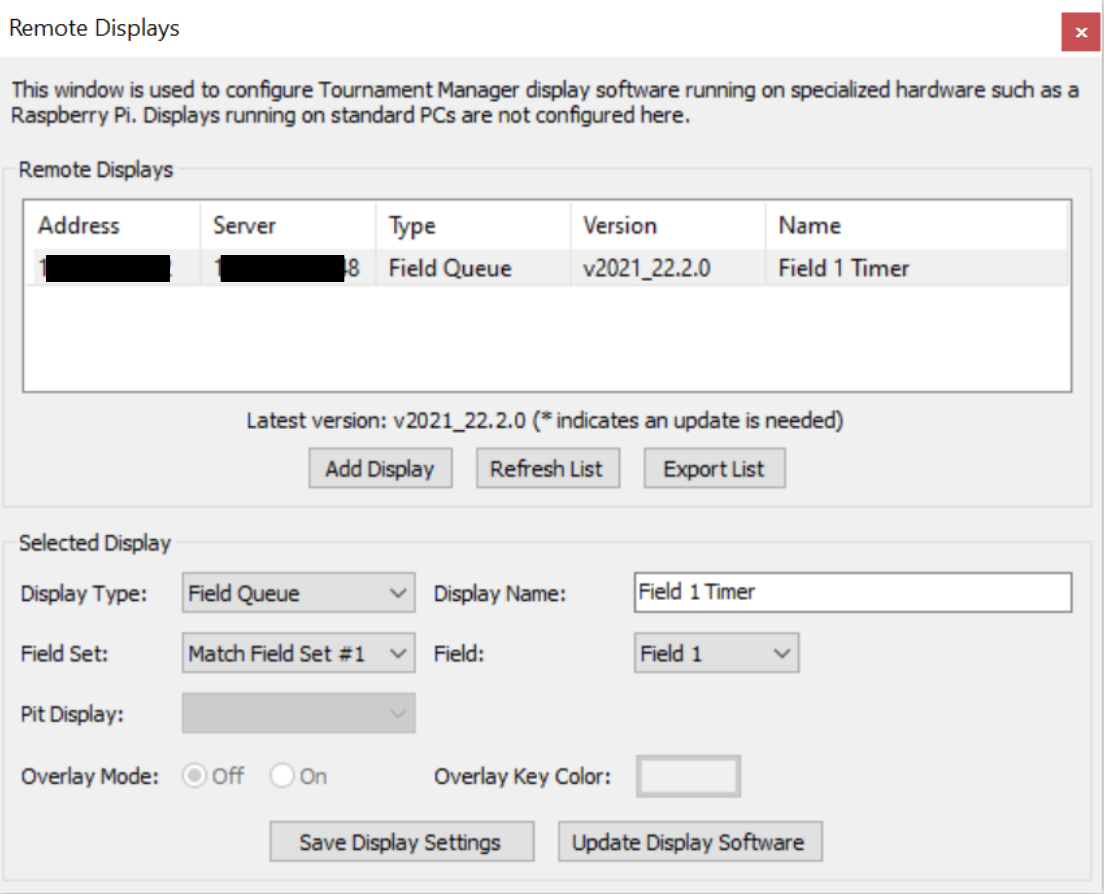Enable overlay mode by selecting On
This screenshot has width=1104, height=894.
click(281, 775)
